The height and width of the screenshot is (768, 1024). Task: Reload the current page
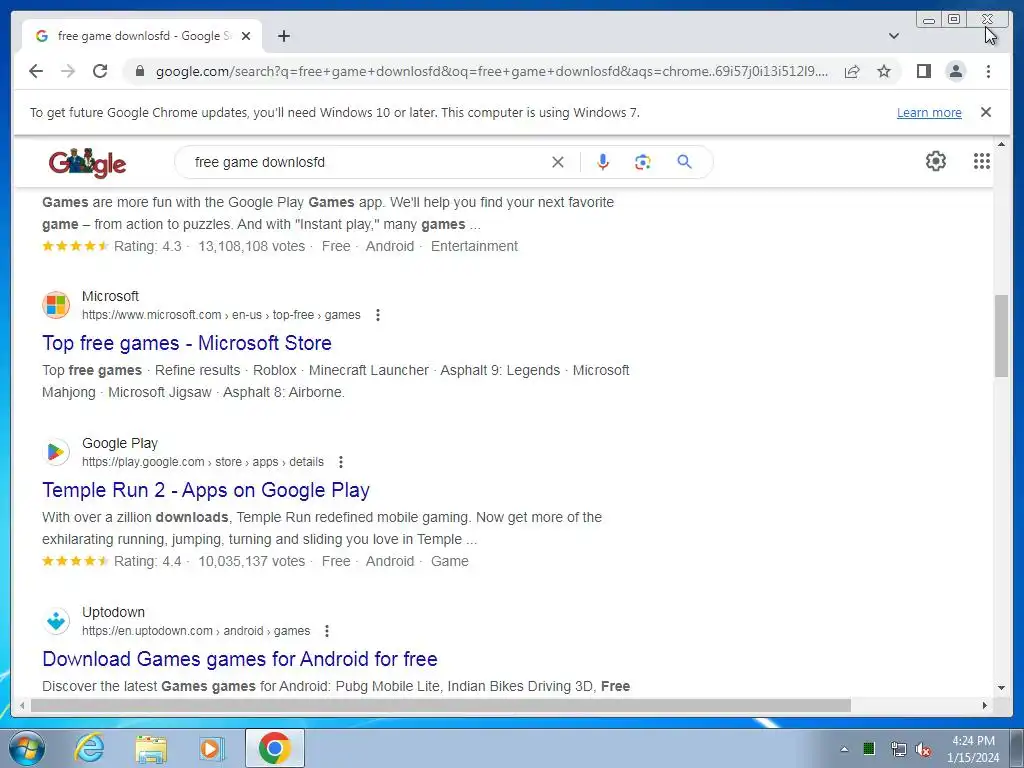click(100, 71)
